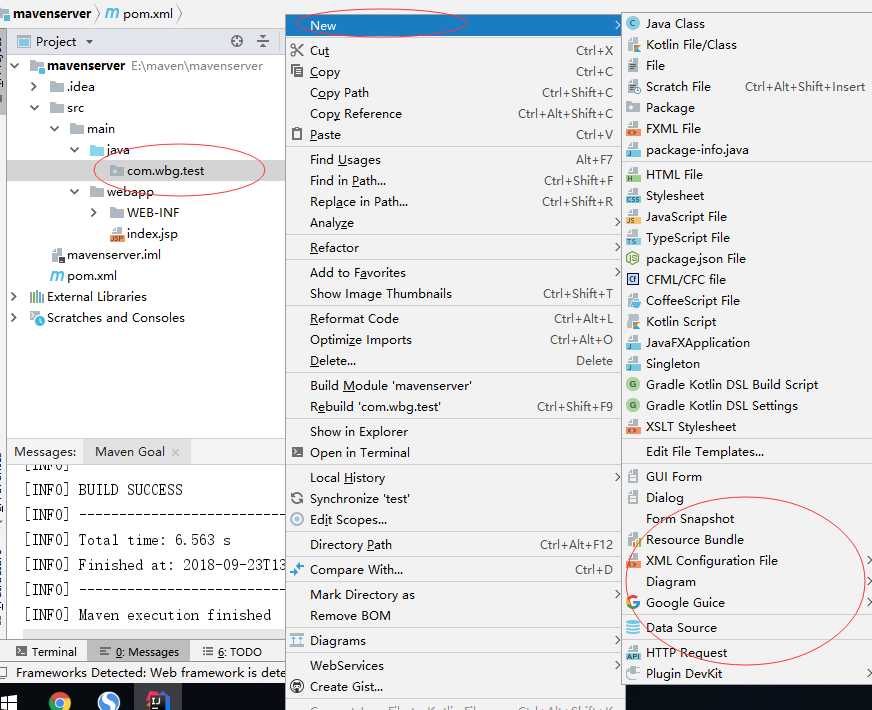This screenshot has width=872, height=710.
Task: Choose Open in Terminal
Action: (x=454, y=453)
